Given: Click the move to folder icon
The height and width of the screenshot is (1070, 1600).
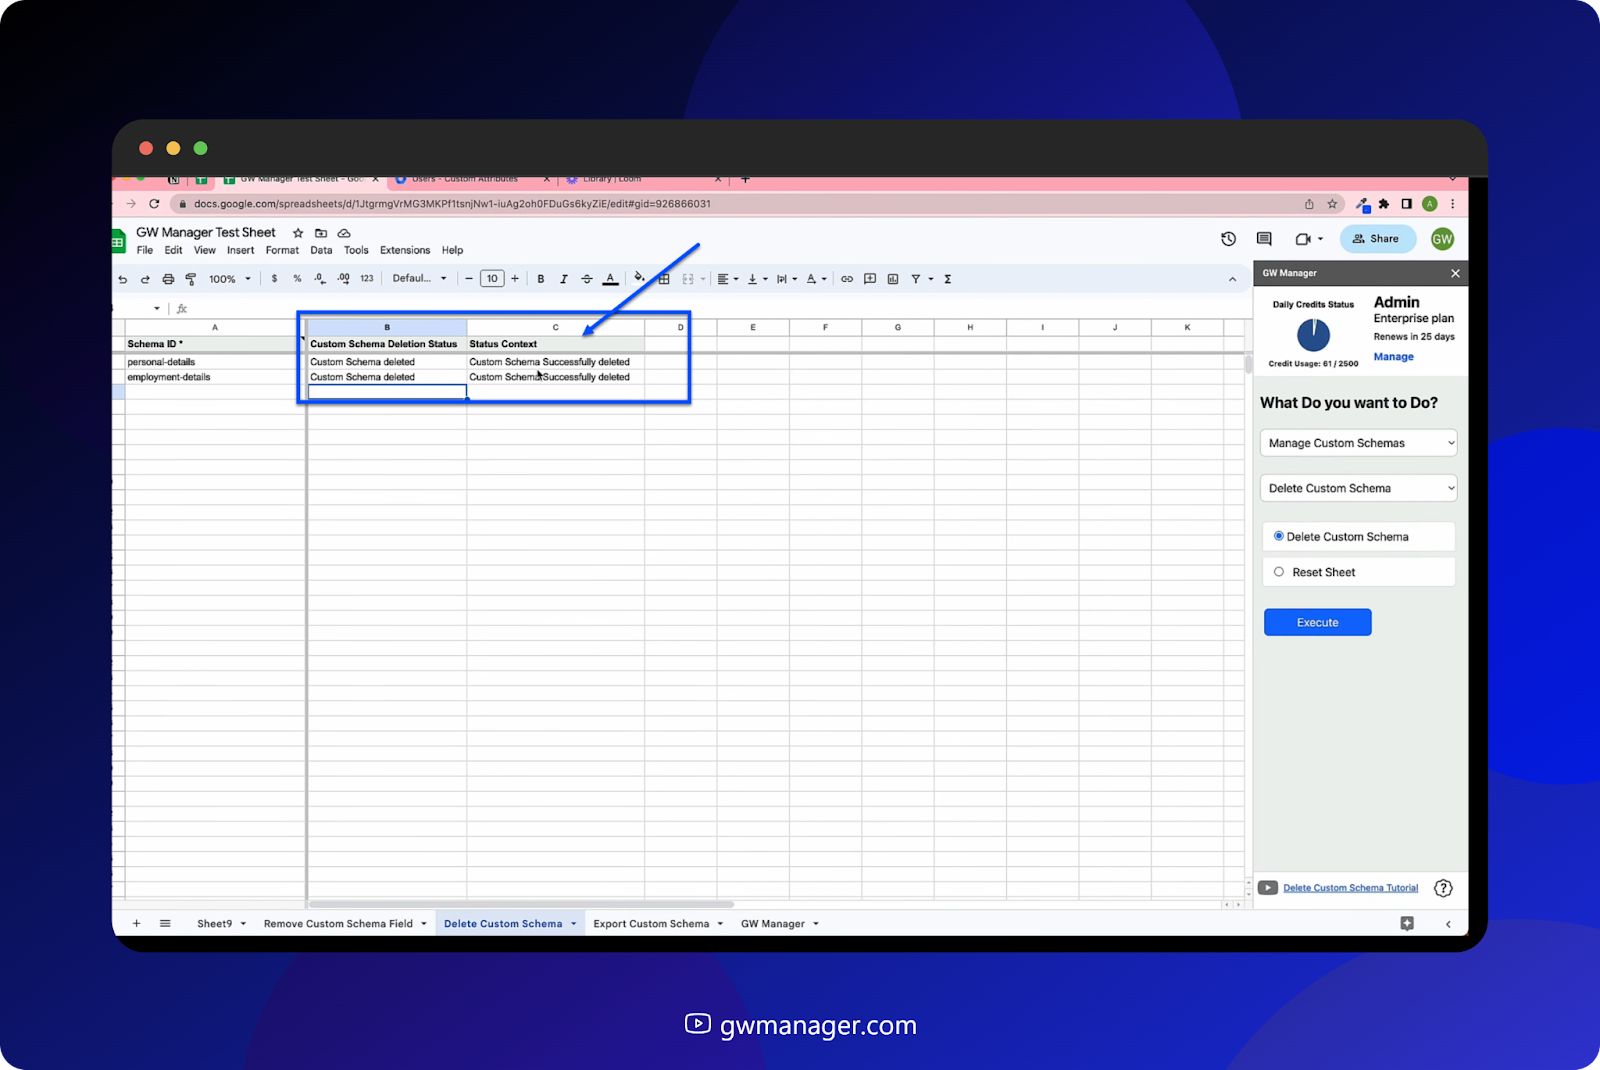Looking at the screenshot, I should (x=321, y=233).
